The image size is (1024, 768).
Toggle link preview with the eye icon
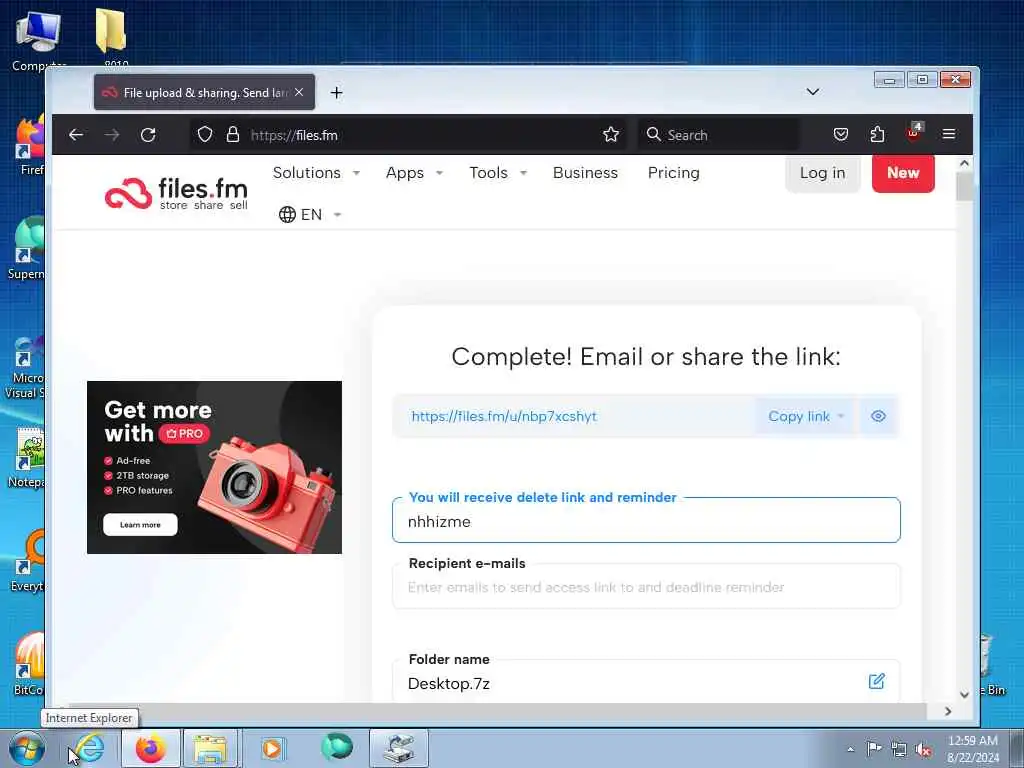878,416
